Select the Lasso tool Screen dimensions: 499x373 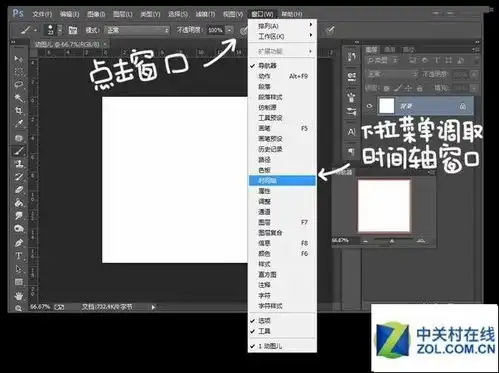[x=18, y=84]
